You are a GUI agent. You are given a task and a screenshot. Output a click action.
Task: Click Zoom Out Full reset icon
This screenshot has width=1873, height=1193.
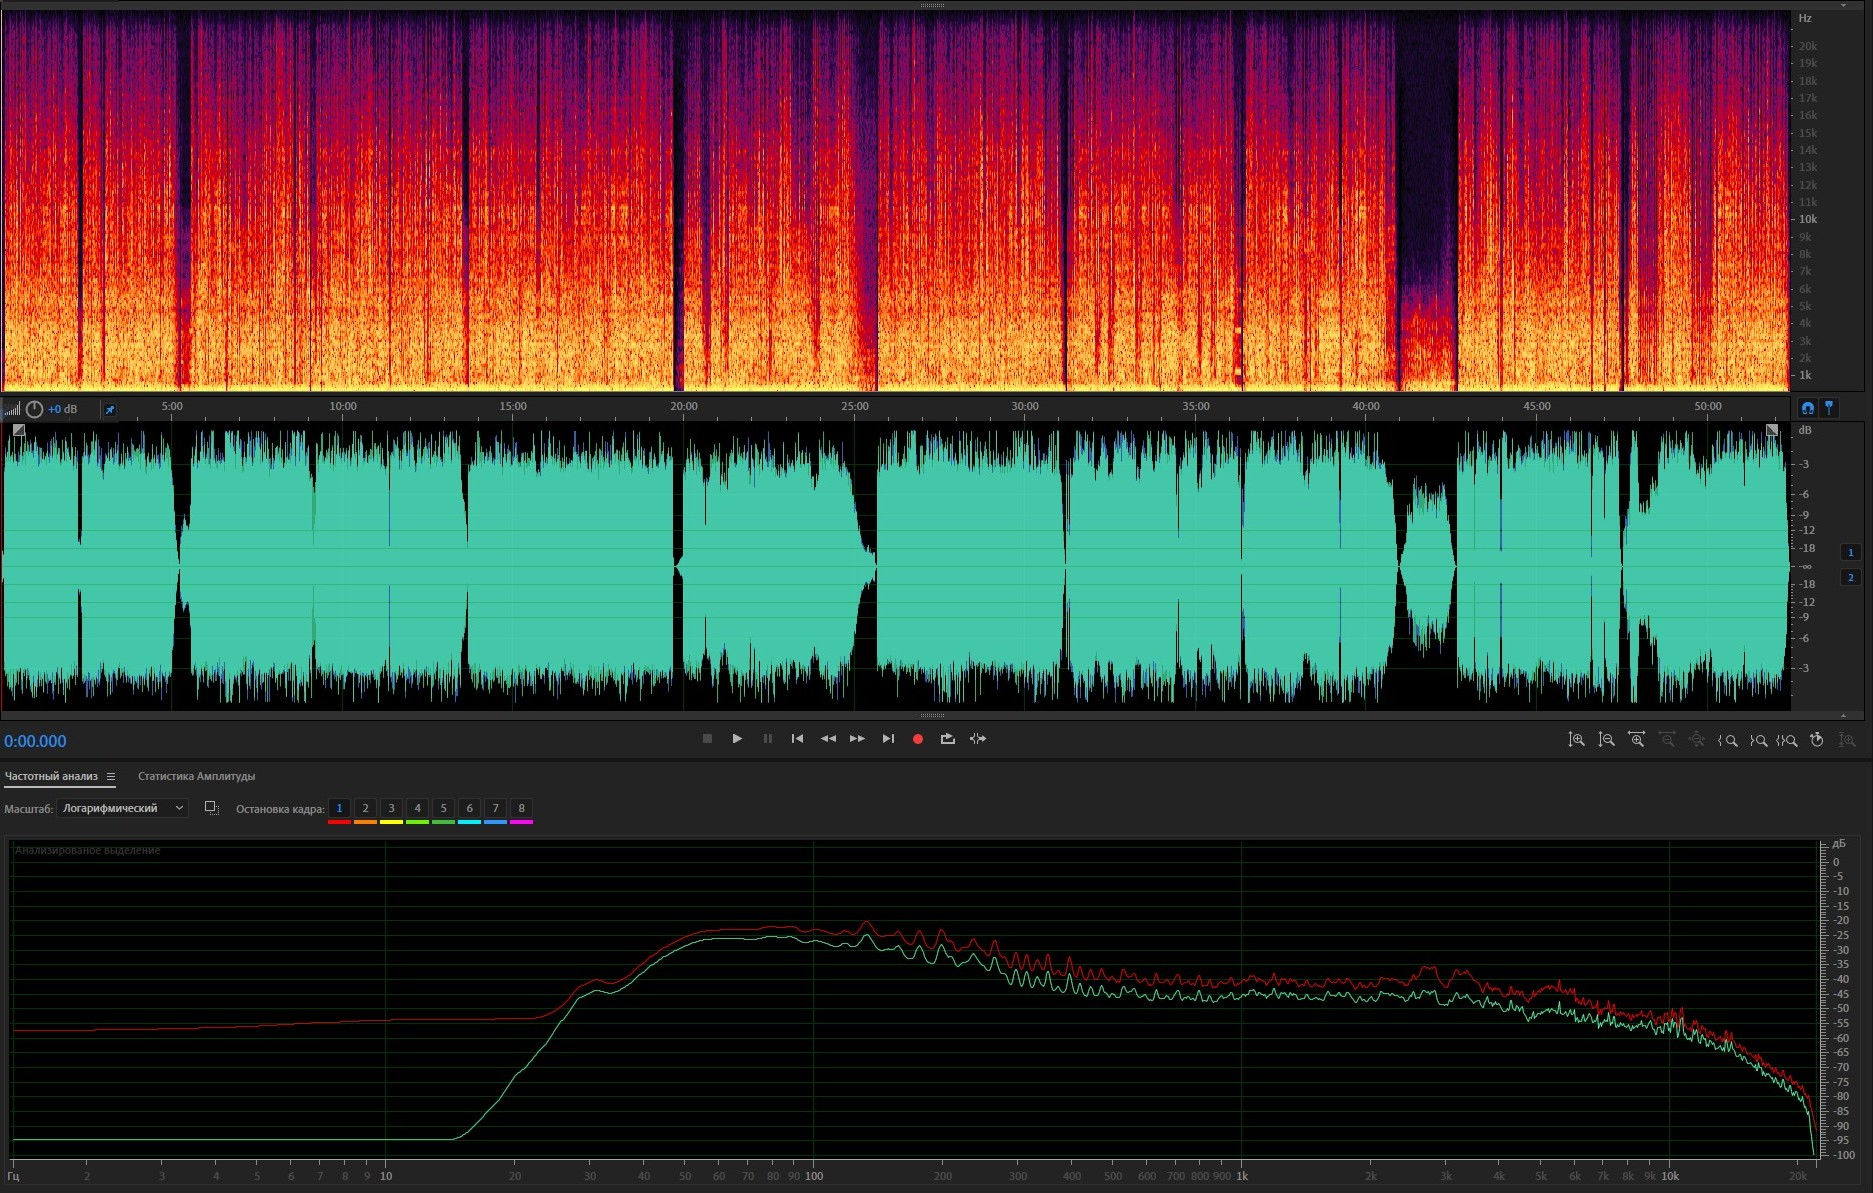[1697, 740]
